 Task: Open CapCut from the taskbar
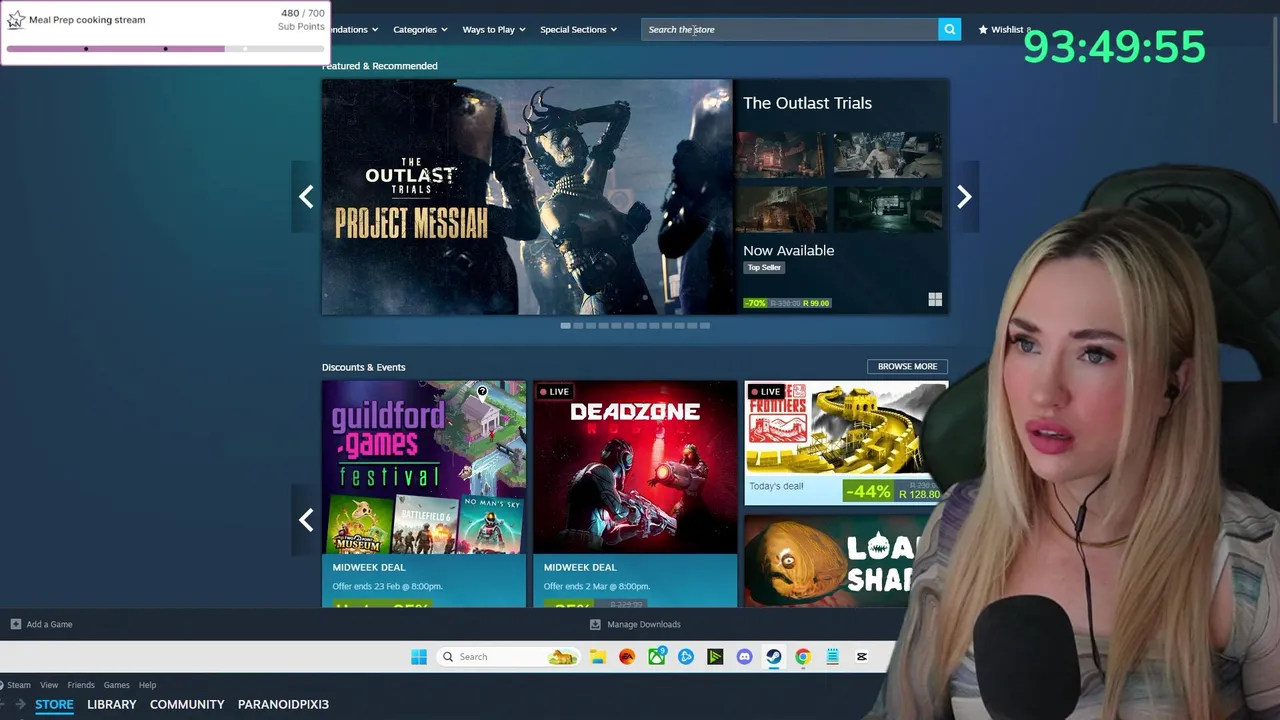click(861, 657)
